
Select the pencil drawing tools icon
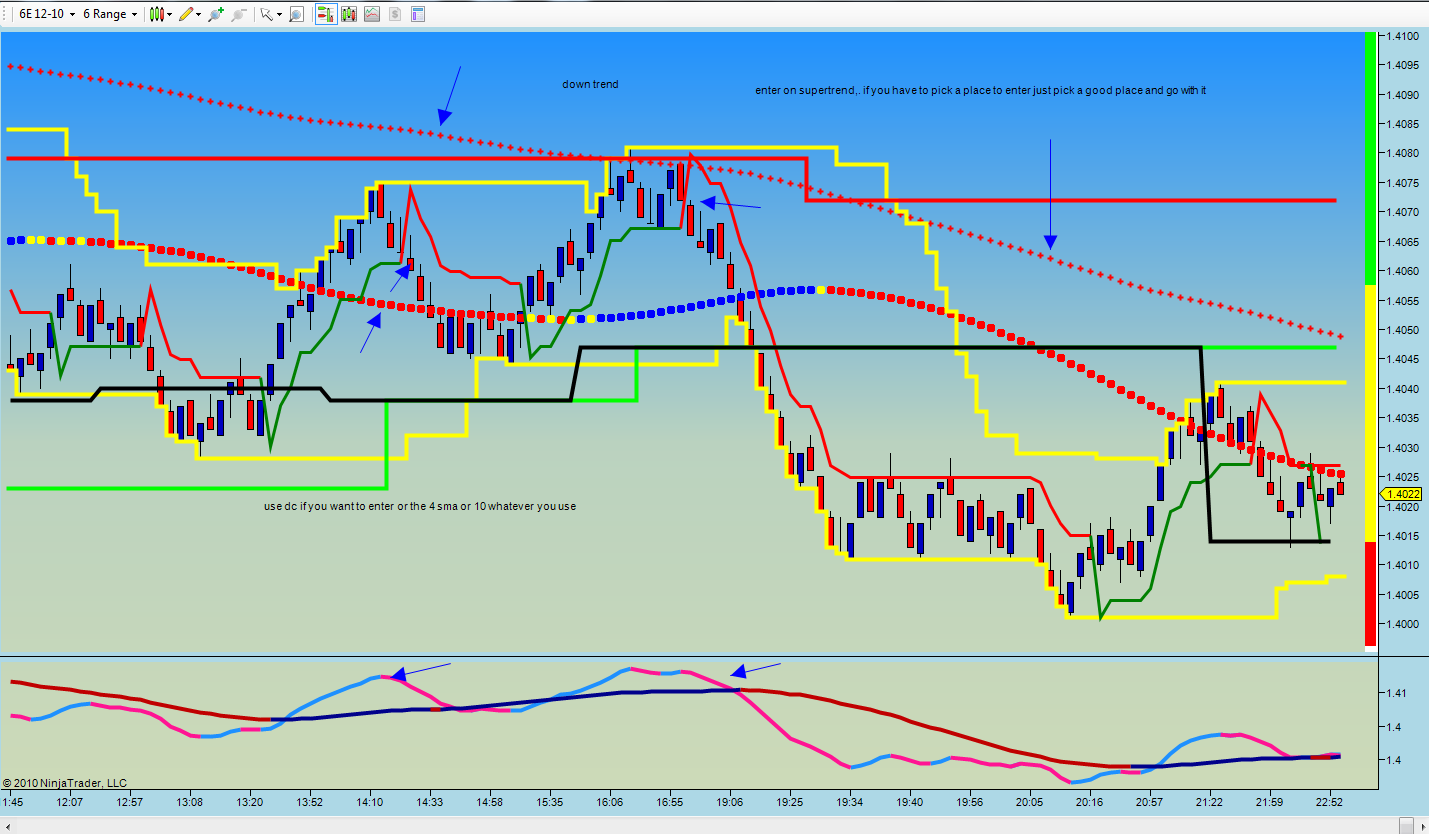click(x=186, y=14)
